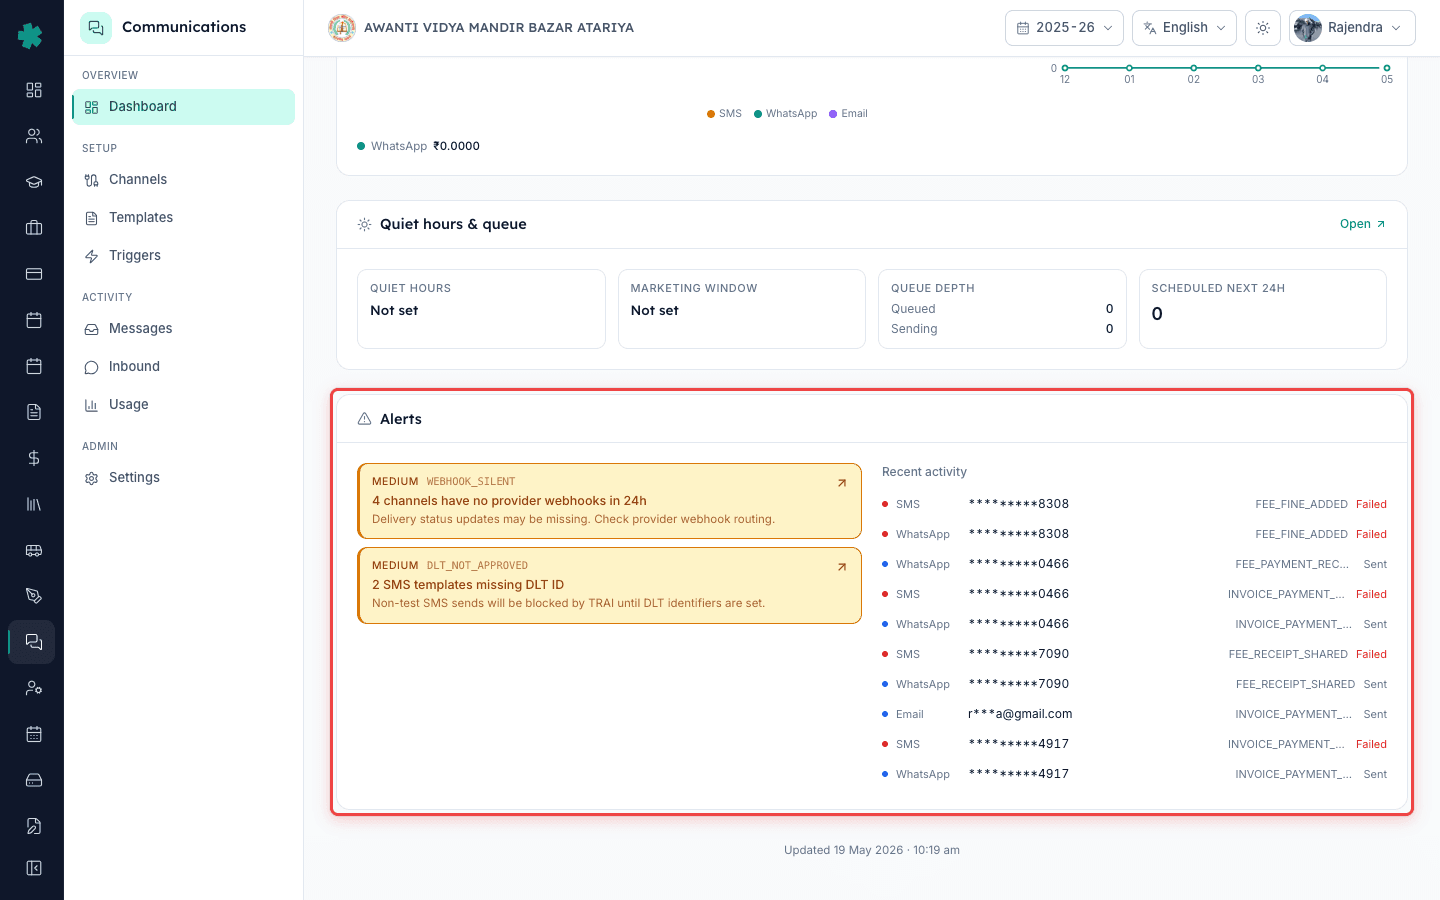
Task: Open Settings under Admin
Action: [184, 478]
